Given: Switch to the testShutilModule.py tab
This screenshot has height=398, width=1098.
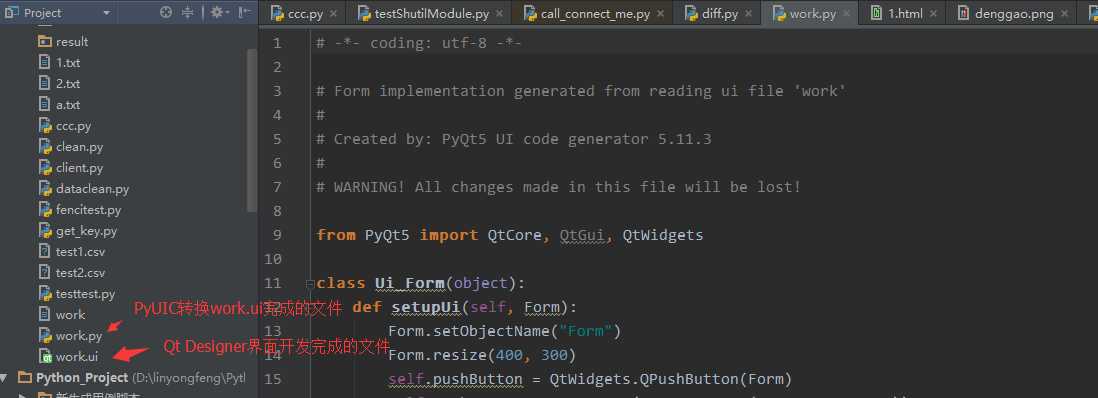Looking at the screenshot, I should 422,13.
